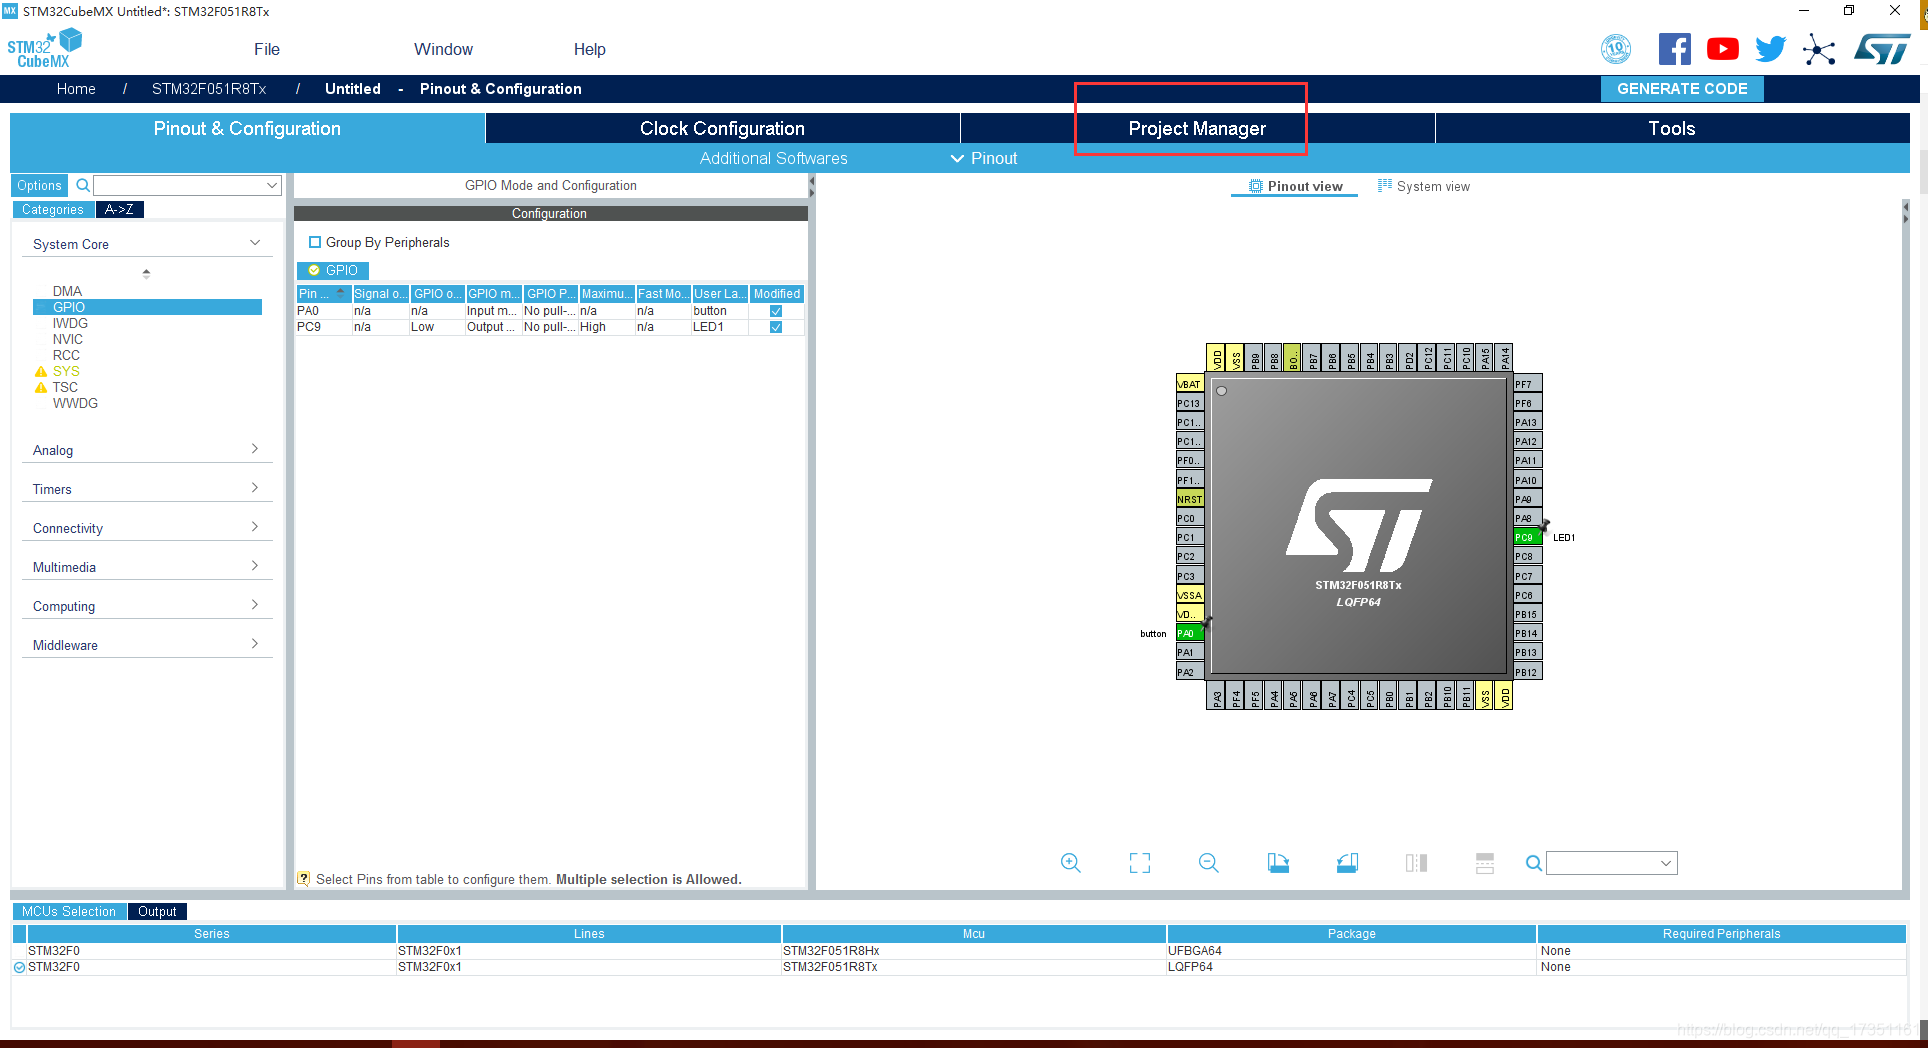Click the PA2 pin on chip

pos(1190,672)
